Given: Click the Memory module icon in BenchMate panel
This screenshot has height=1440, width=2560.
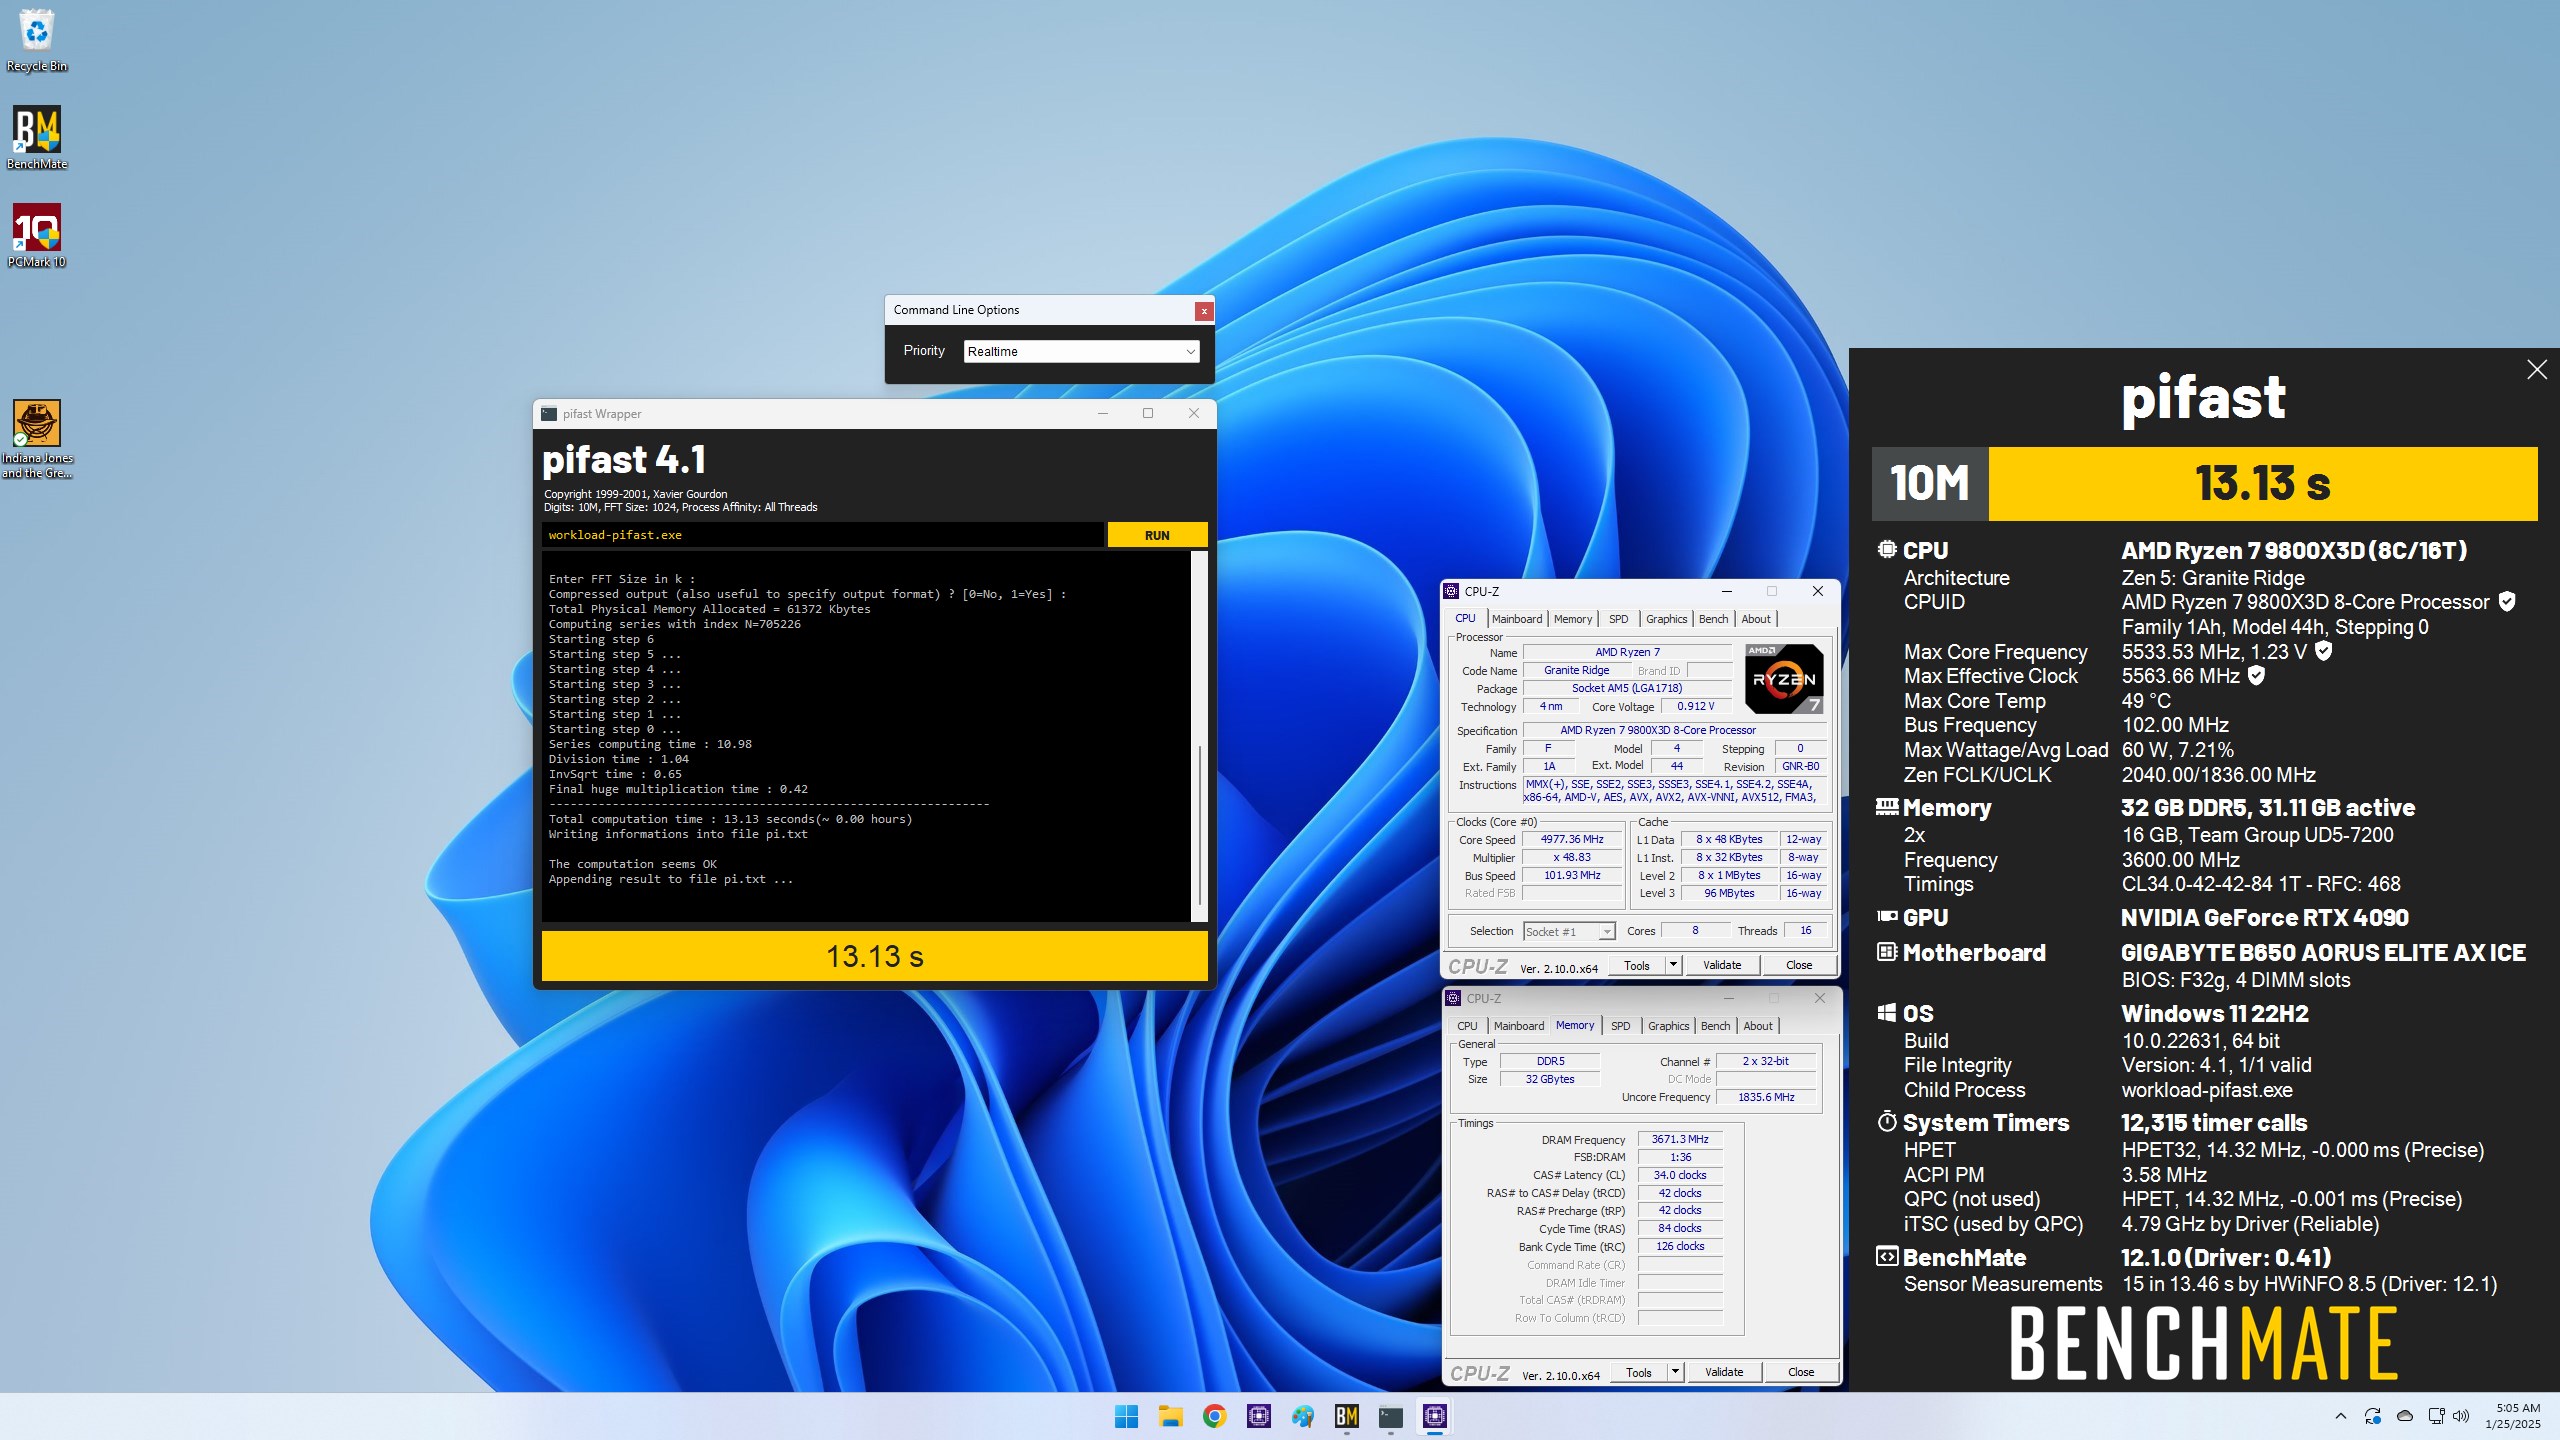Looking at the screenshot, I should coord(1887,806).
